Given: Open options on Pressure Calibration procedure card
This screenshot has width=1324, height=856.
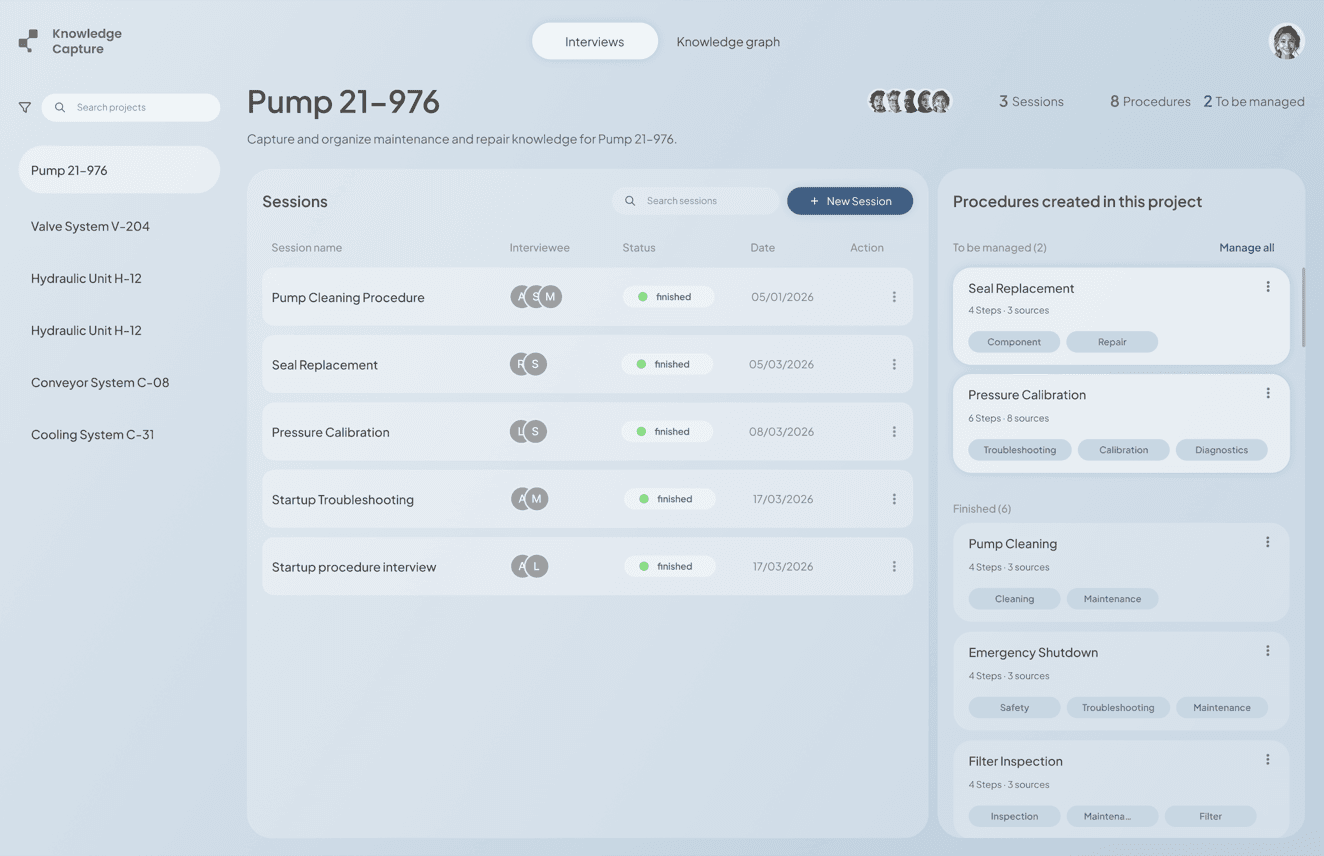Looking at the screenshot, I should point(1268,394).
